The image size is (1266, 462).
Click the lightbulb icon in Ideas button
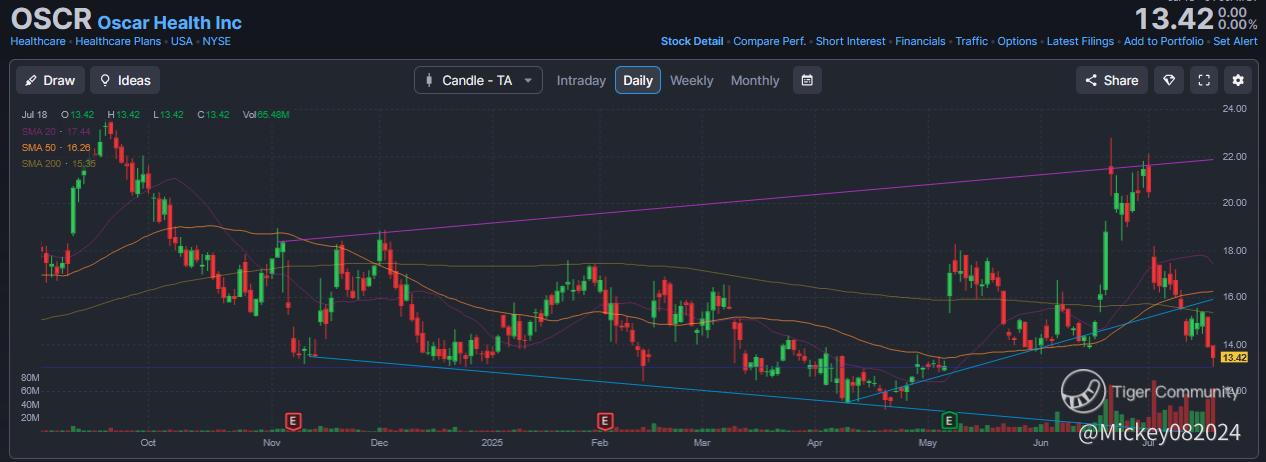[105, 80]
